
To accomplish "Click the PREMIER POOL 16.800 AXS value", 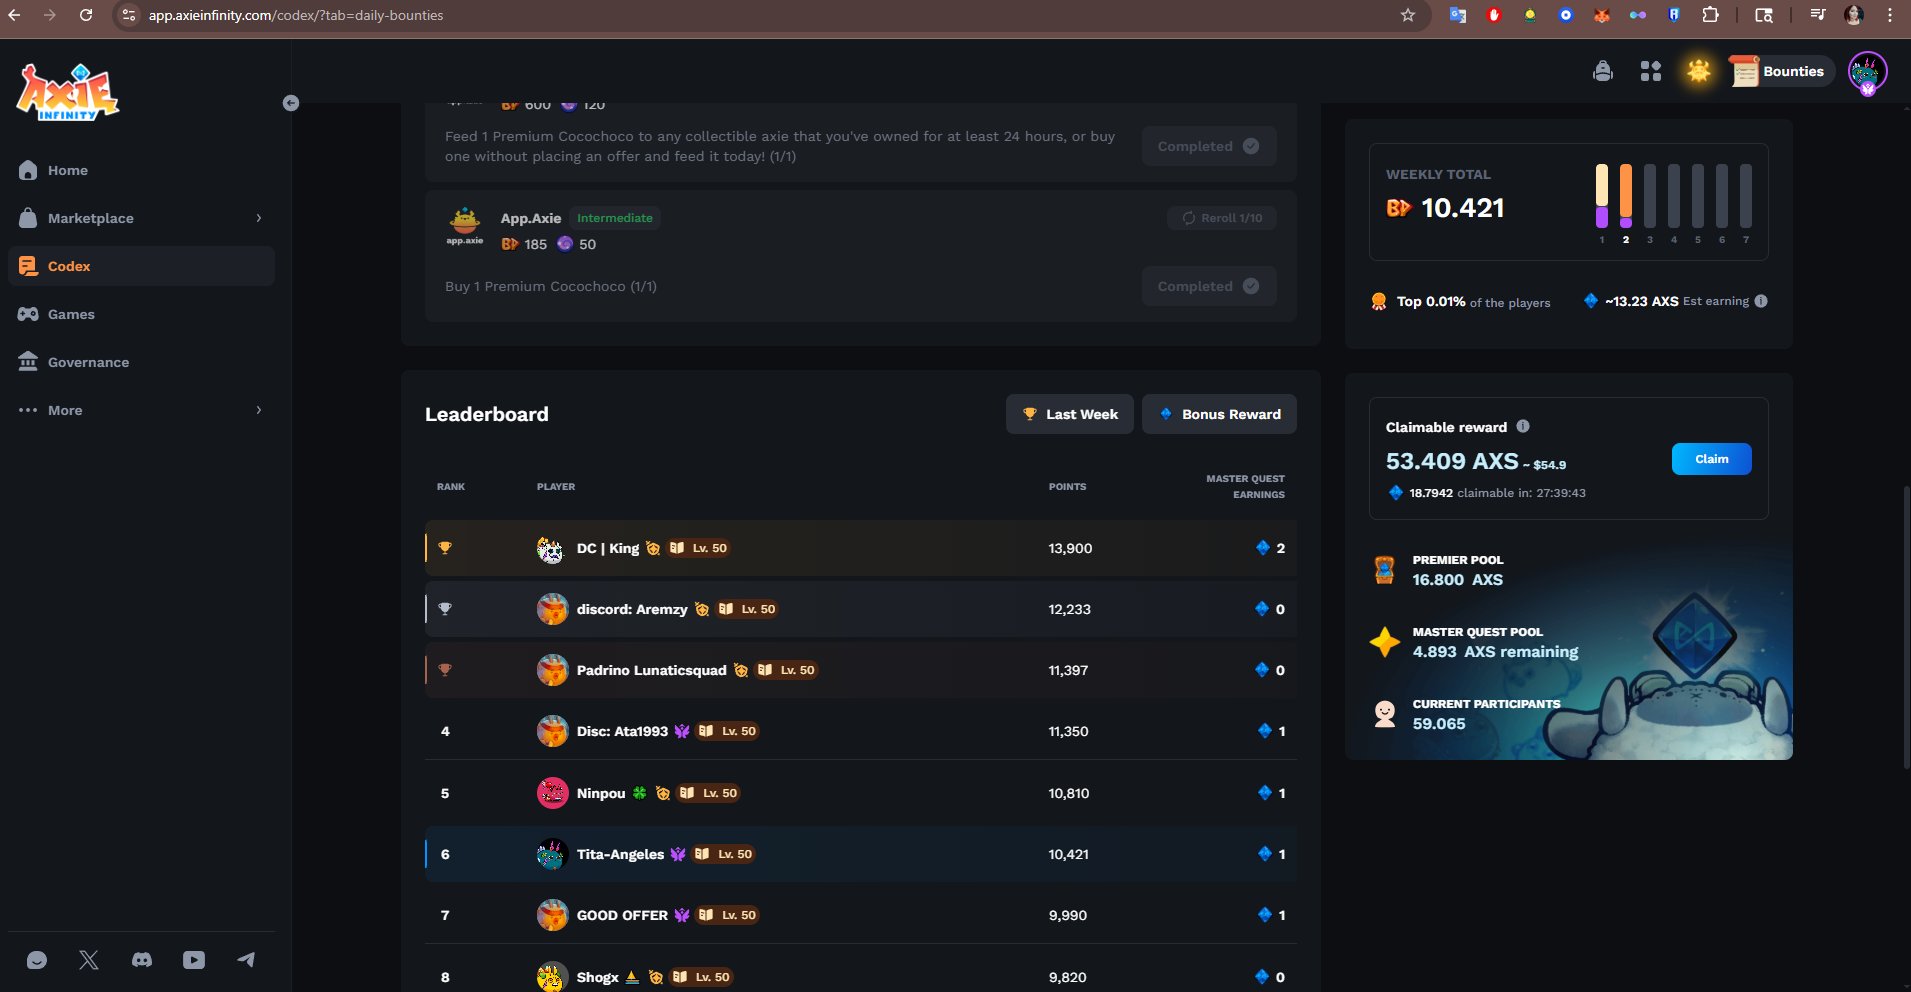I will coord(1457,580).
